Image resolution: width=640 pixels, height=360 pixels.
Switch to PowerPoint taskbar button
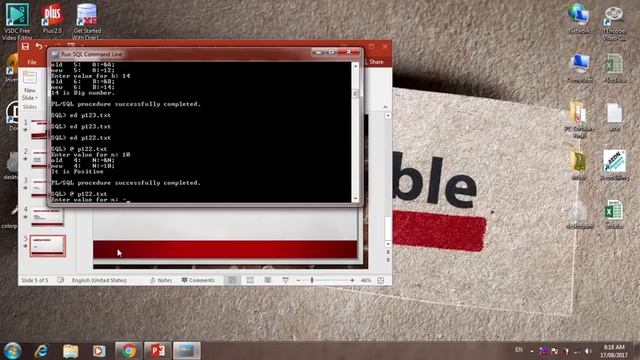tap(158, 351)
